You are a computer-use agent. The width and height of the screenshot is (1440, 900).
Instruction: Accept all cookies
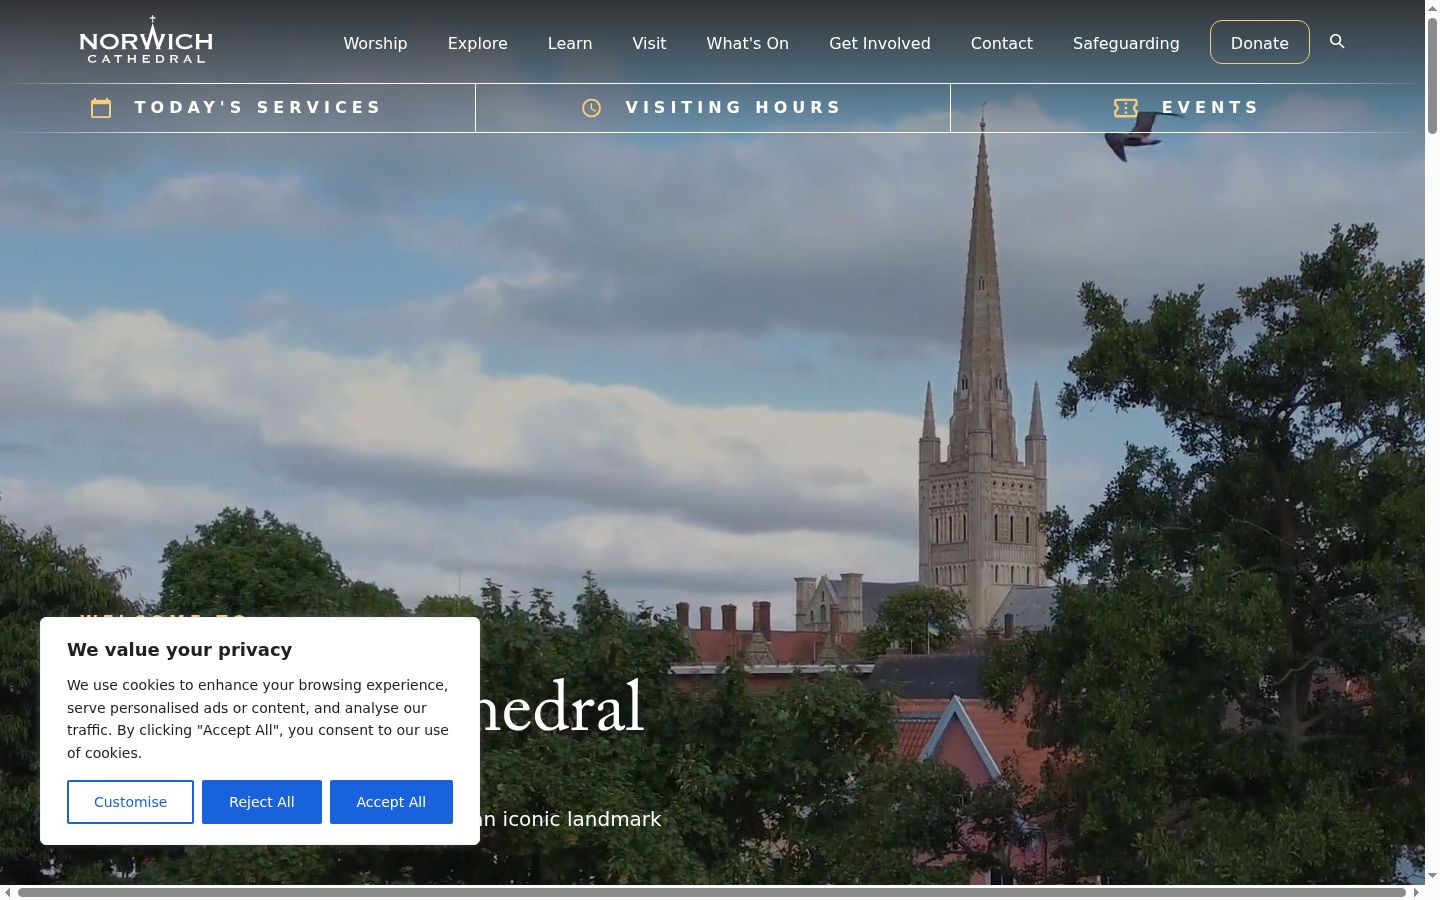pos(391,802)
